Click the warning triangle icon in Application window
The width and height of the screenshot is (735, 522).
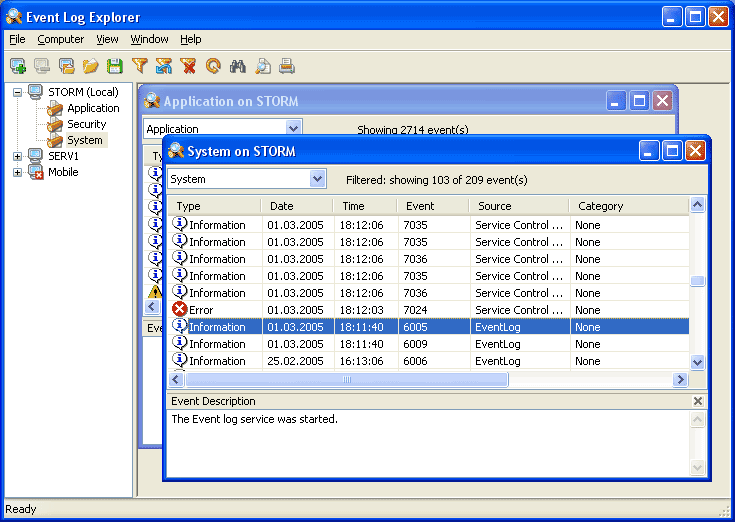[155, 292]
